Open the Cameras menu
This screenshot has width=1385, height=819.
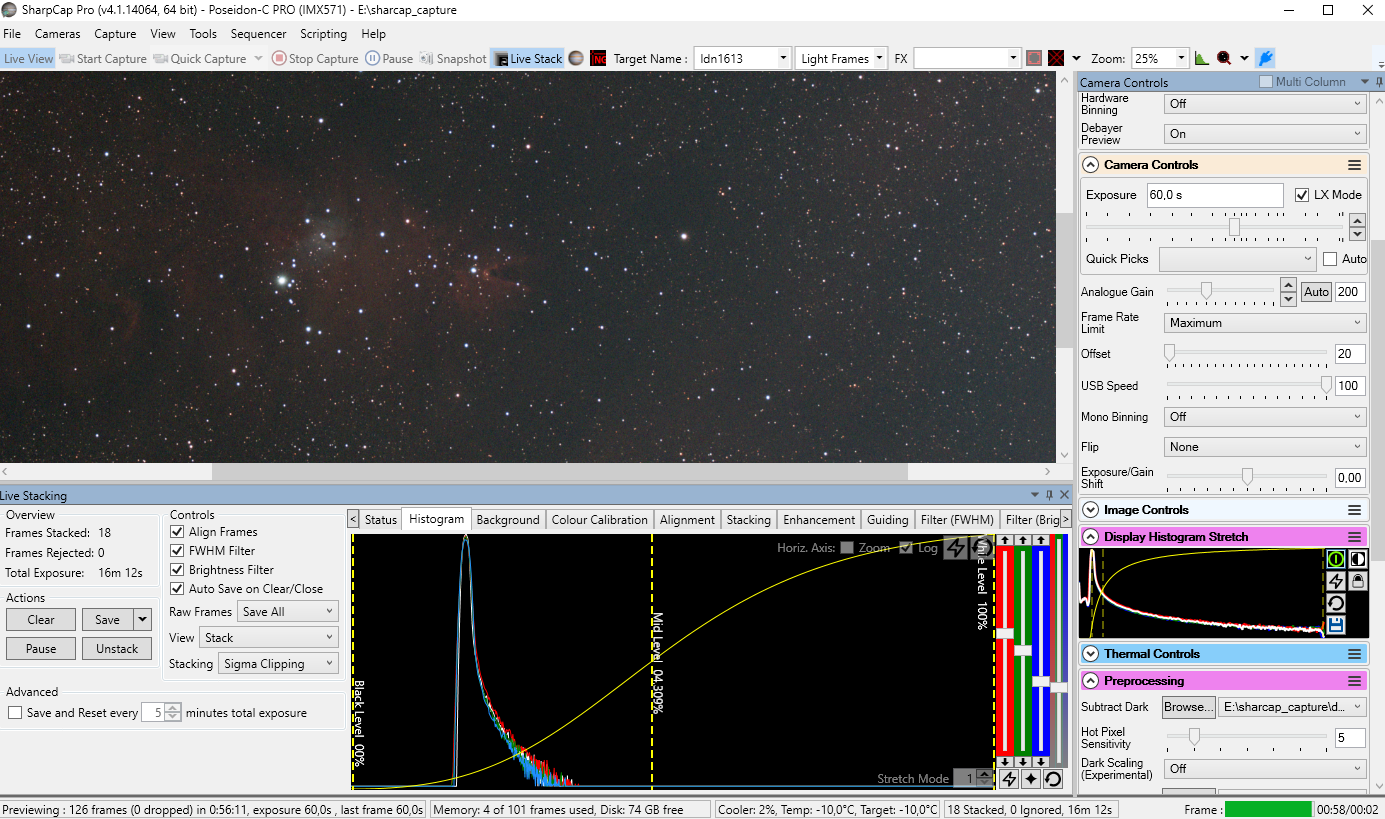coord(57,34)
